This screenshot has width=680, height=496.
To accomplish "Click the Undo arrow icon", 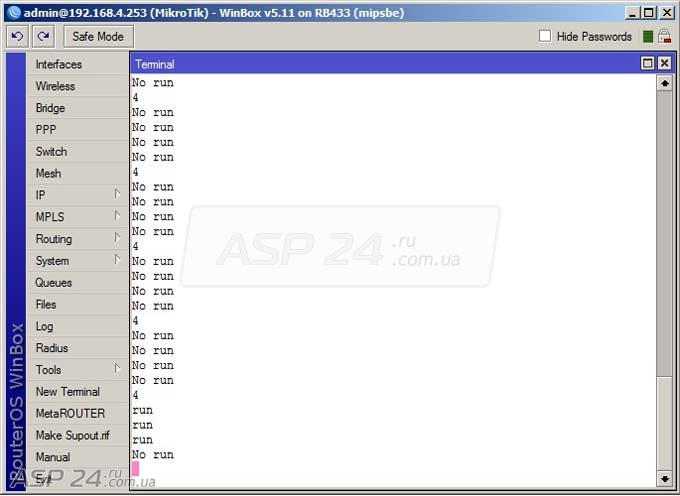I will coord(17,36).
